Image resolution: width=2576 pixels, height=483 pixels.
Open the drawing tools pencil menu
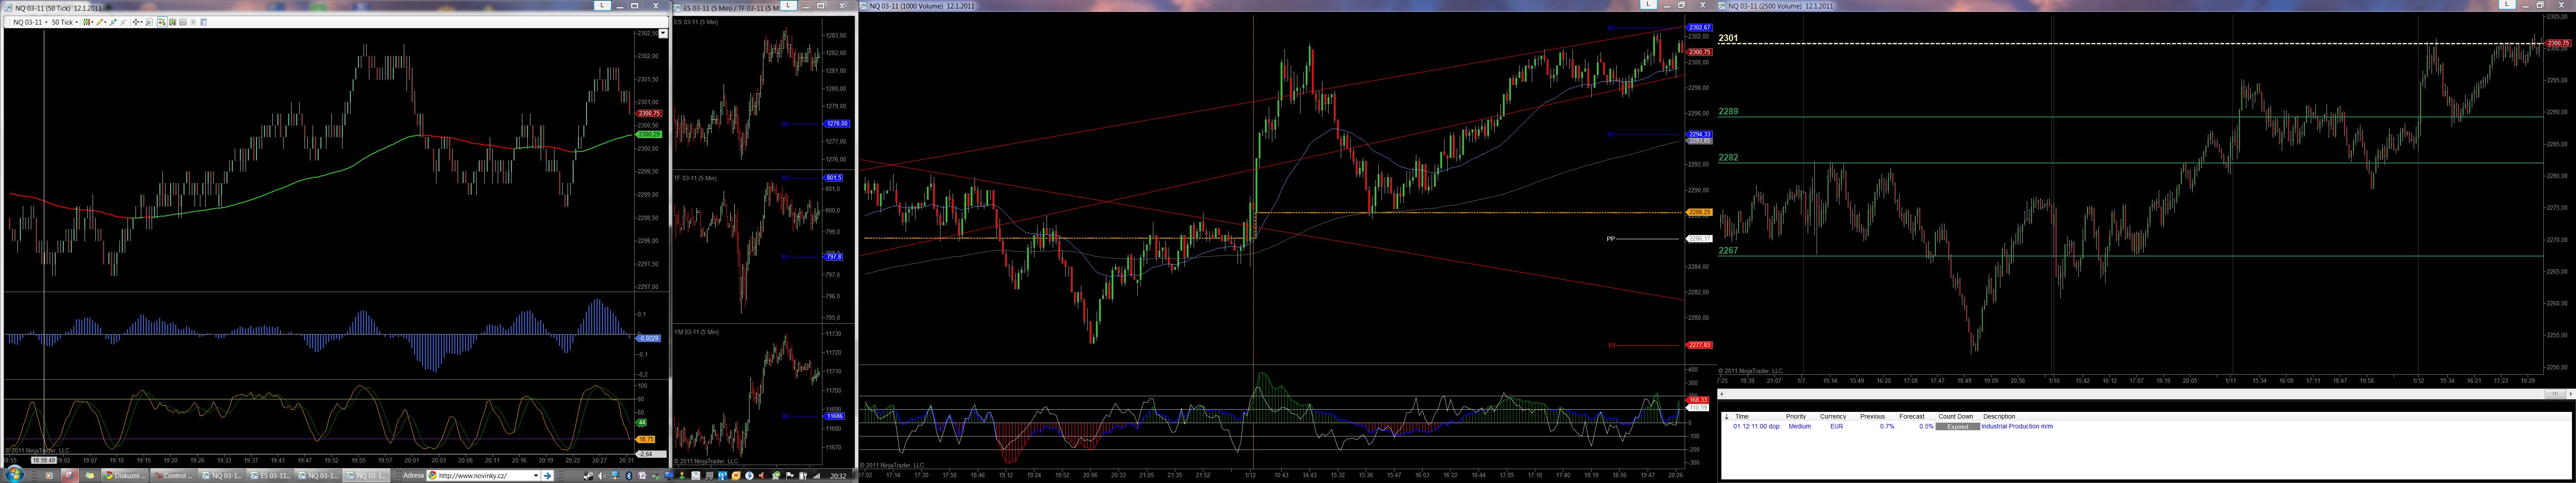click(x=102, y=22)
